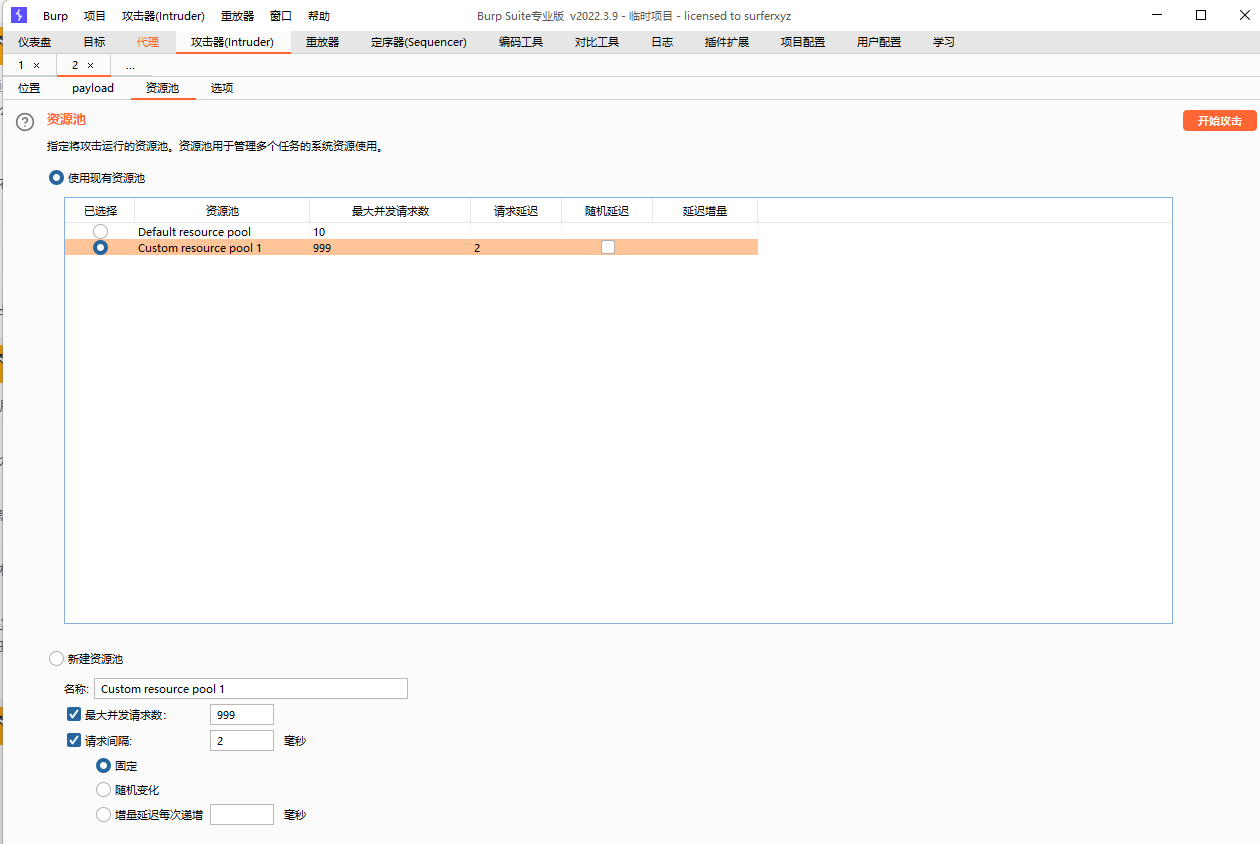1260x844 pixels.
Task: Select the 随机变化 radio option
Action: [103, 790]
